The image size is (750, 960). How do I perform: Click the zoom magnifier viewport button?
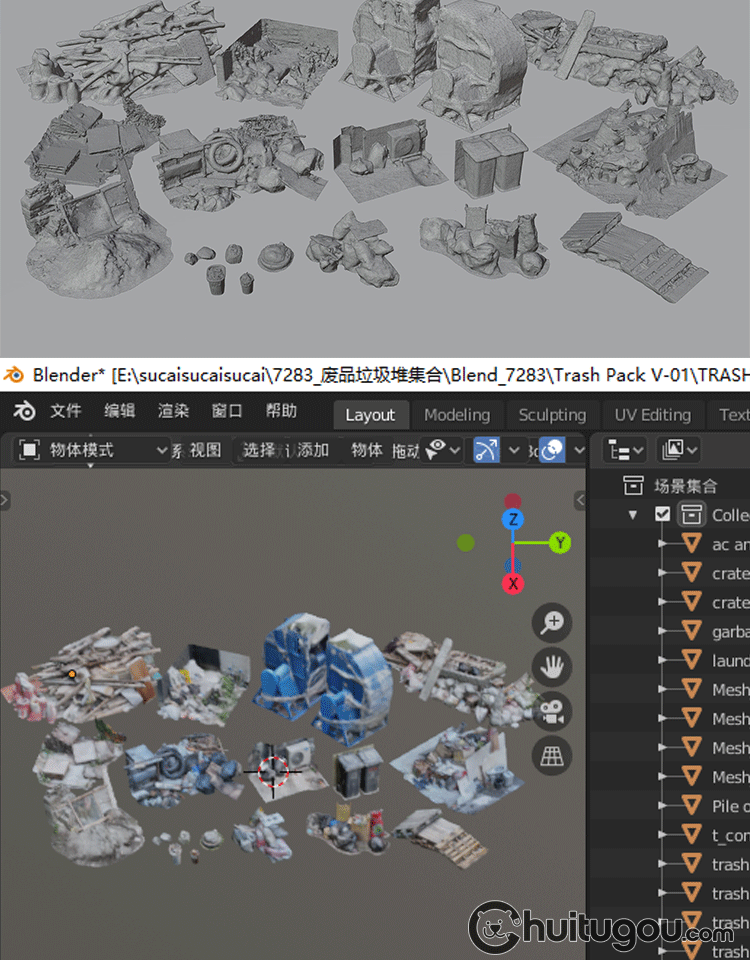[552, 623]
